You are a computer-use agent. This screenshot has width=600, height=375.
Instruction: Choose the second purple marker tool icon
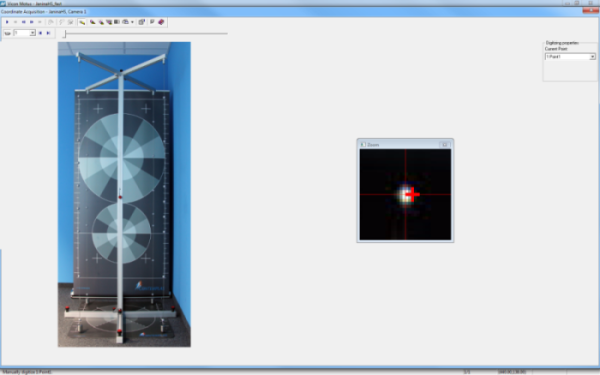(101, 22)
